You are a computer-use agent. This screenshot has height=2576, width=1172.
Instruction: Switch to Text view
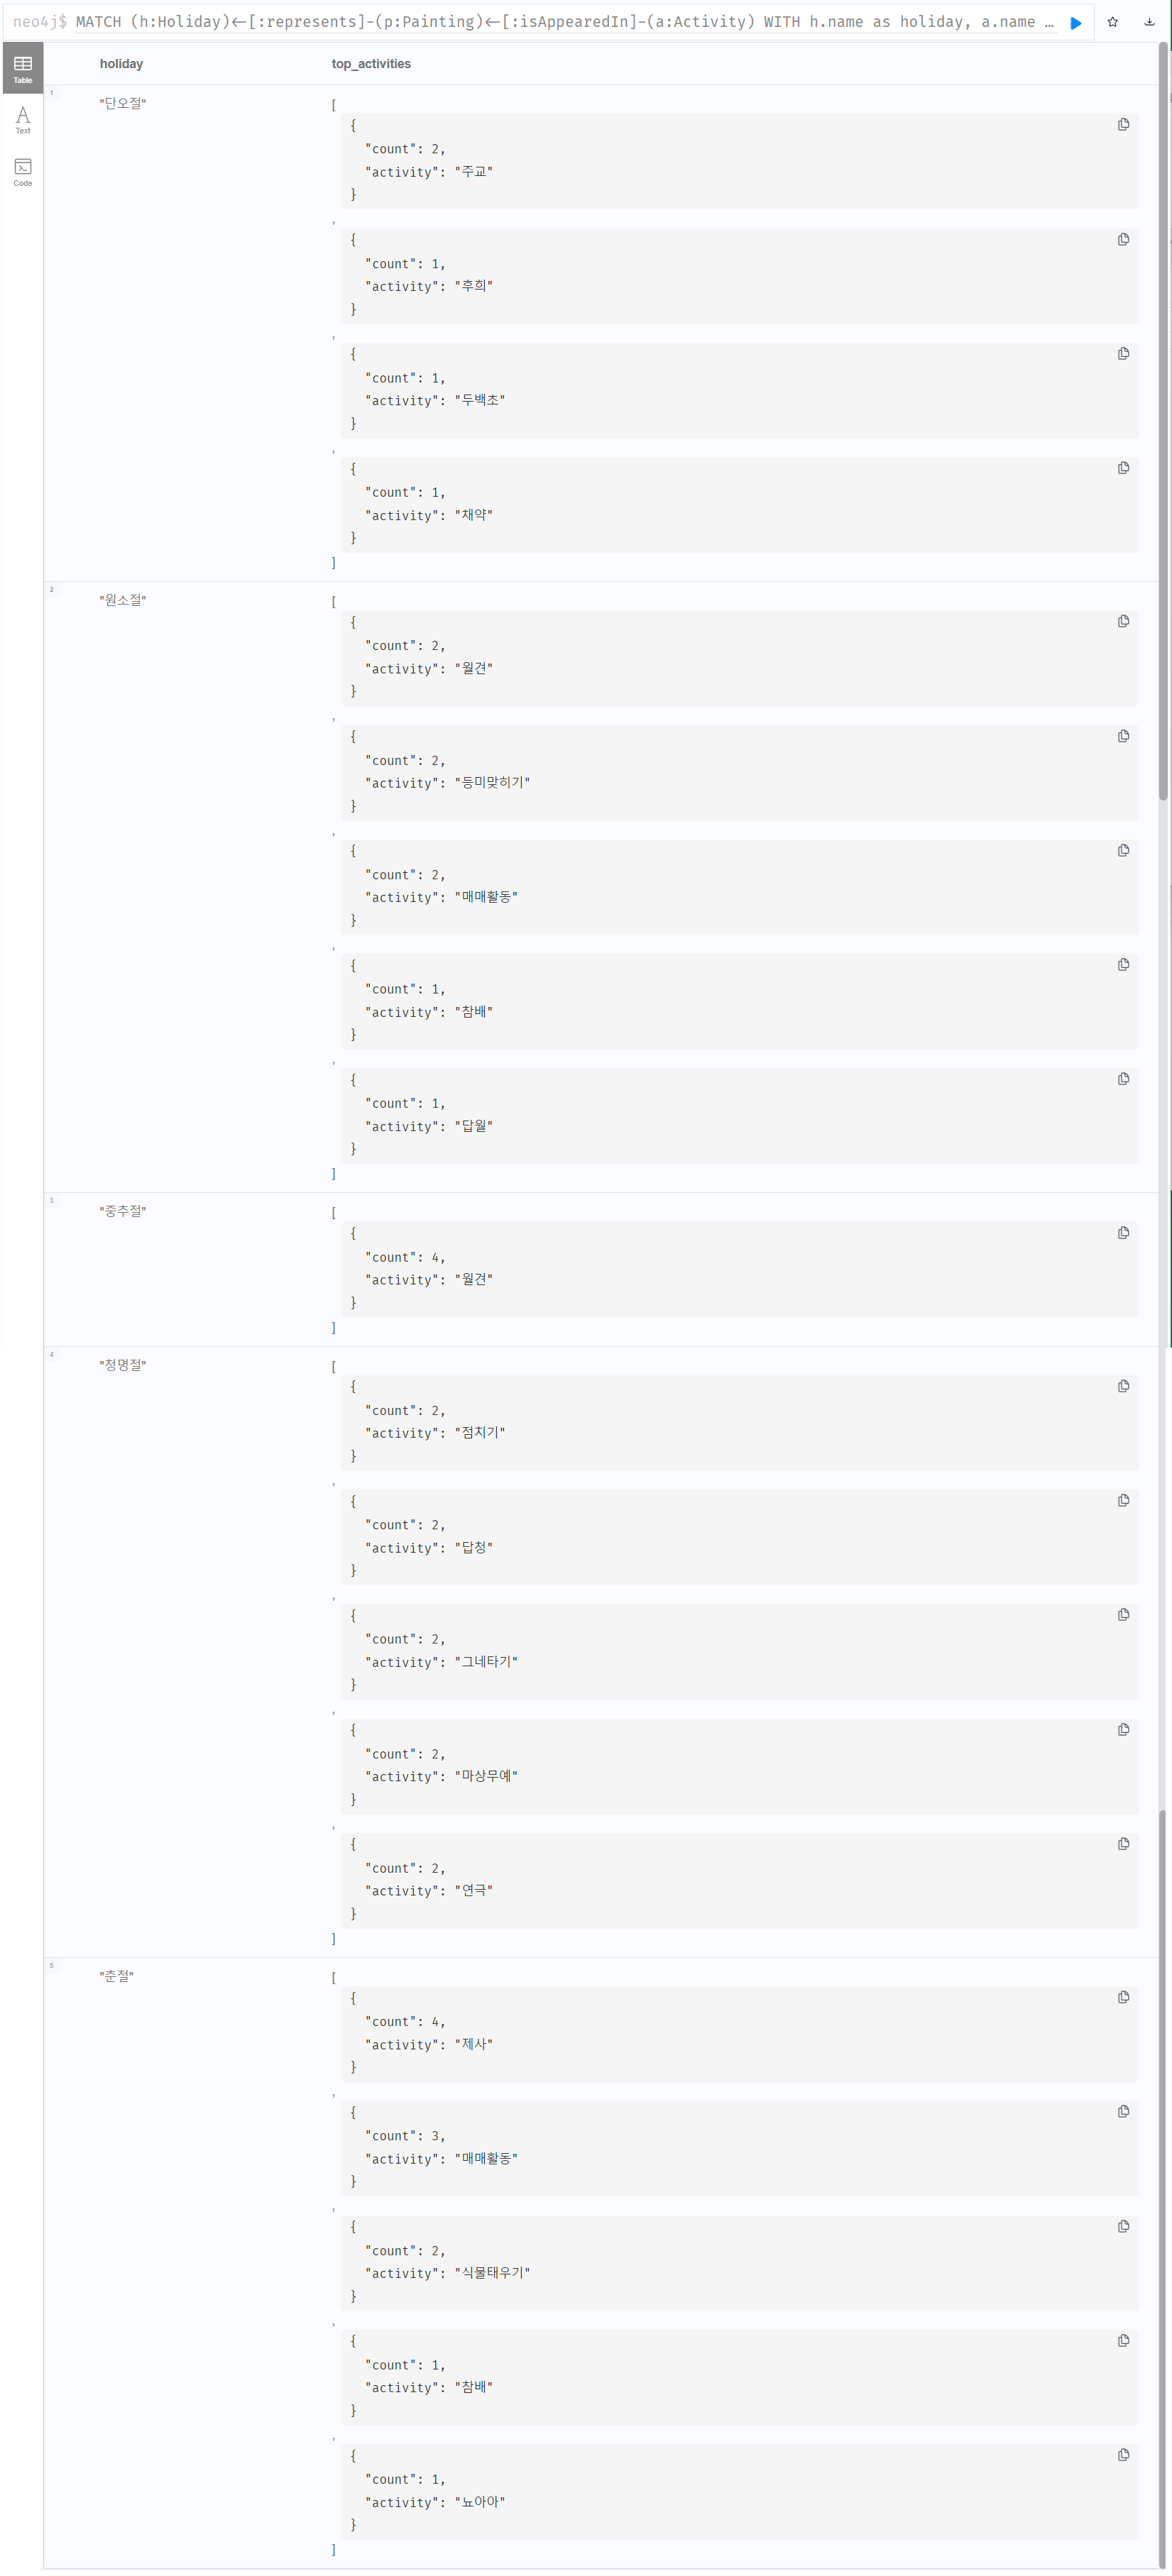click(23, 120)
